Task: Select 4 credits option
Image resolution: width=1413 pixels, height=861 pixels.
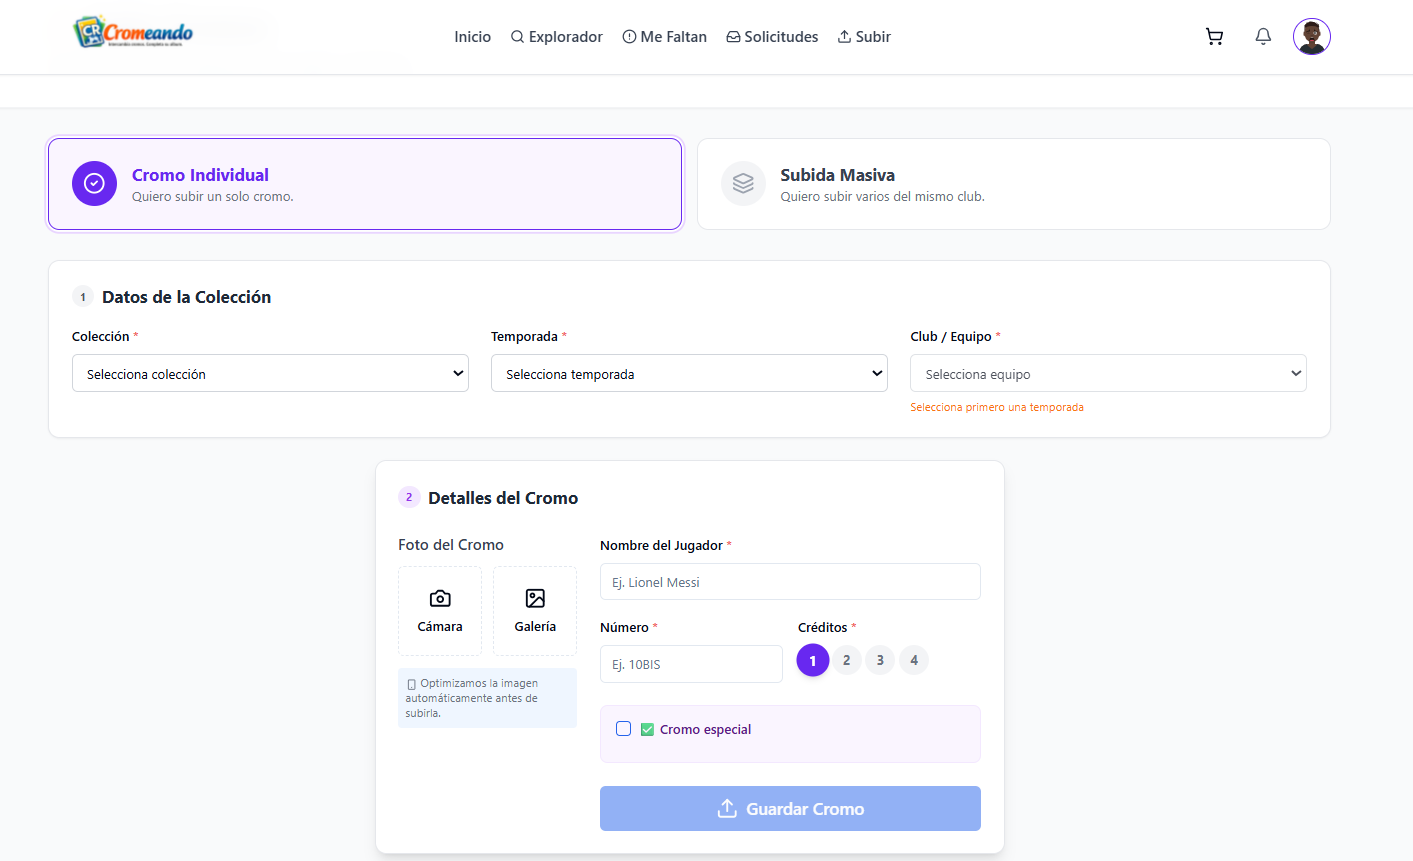Action: click(914, 660)
